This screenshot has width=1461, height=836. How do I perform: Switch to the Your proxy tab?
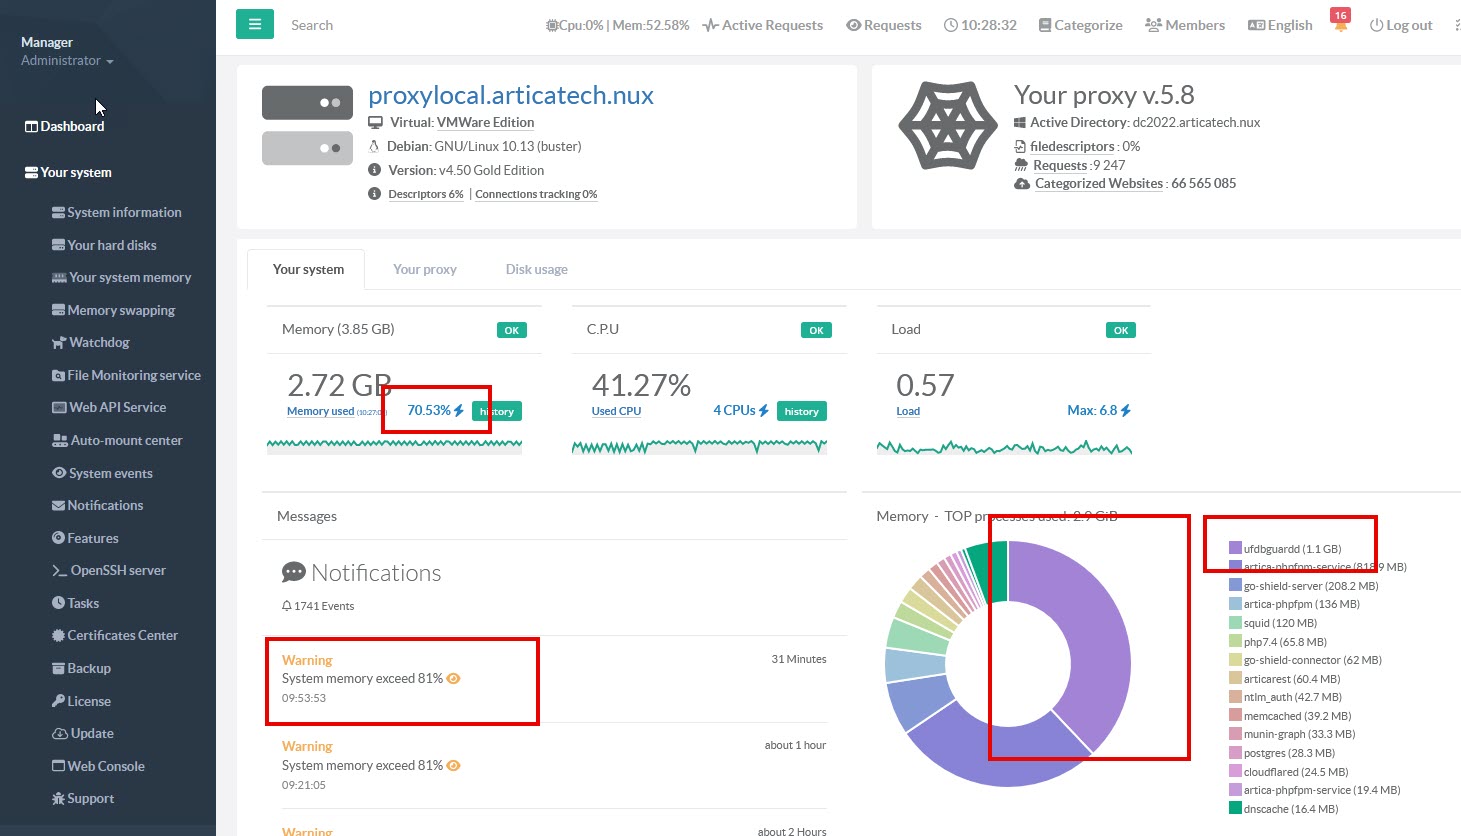click(424, 269)
